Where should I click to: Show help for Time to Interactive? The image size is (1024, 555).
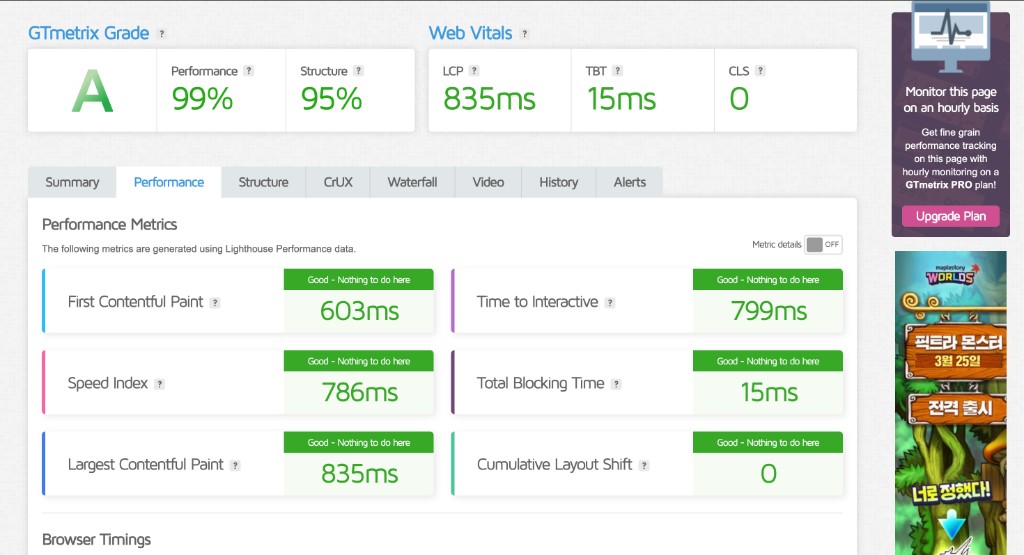(610, 303)
